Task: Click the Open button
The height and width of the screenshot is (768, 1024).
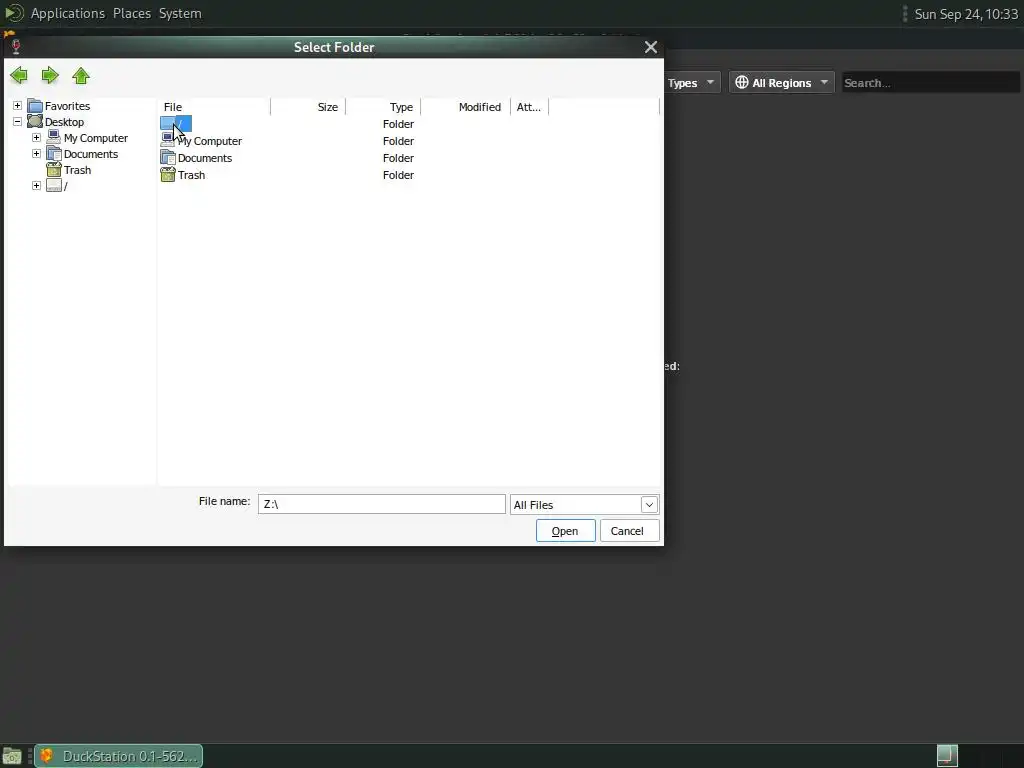Action: click(566, 531)
